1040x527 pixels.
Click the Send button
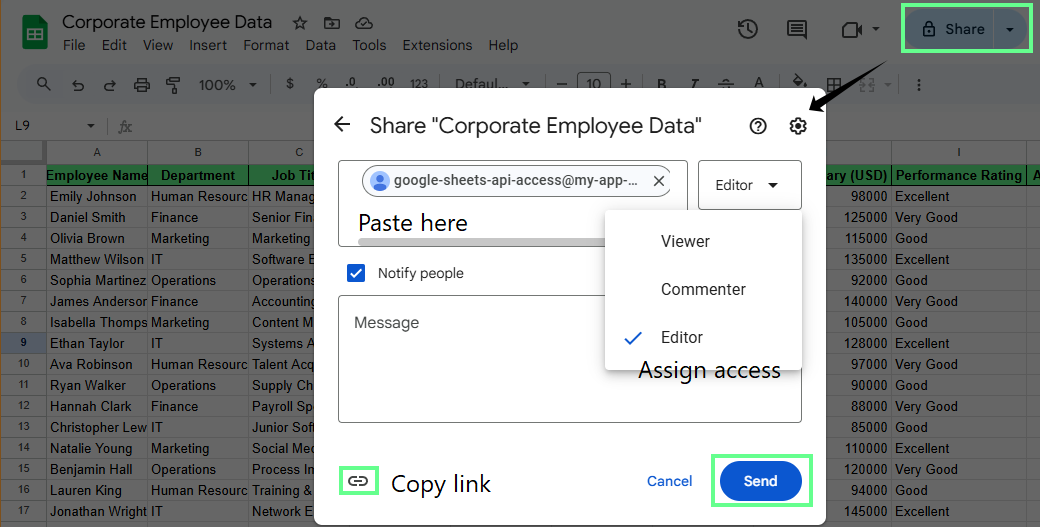[x=760, y=481]
